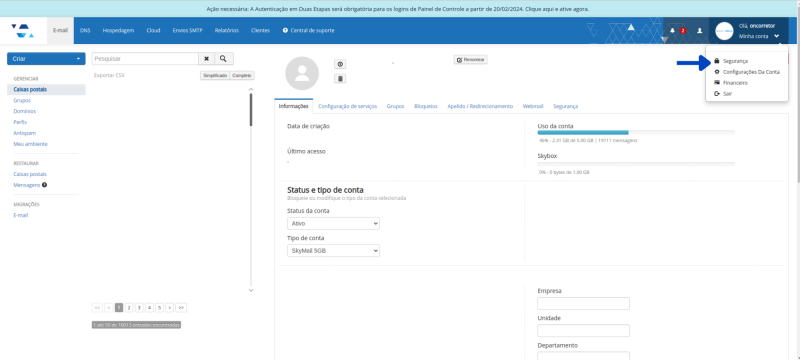
Task: Open Meu ambiente in left sidebar
Action: (30, 144)
